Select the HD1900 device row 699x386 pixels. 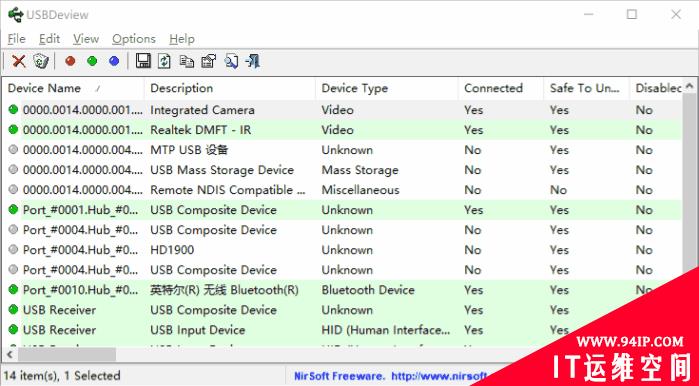click(342, 250)
